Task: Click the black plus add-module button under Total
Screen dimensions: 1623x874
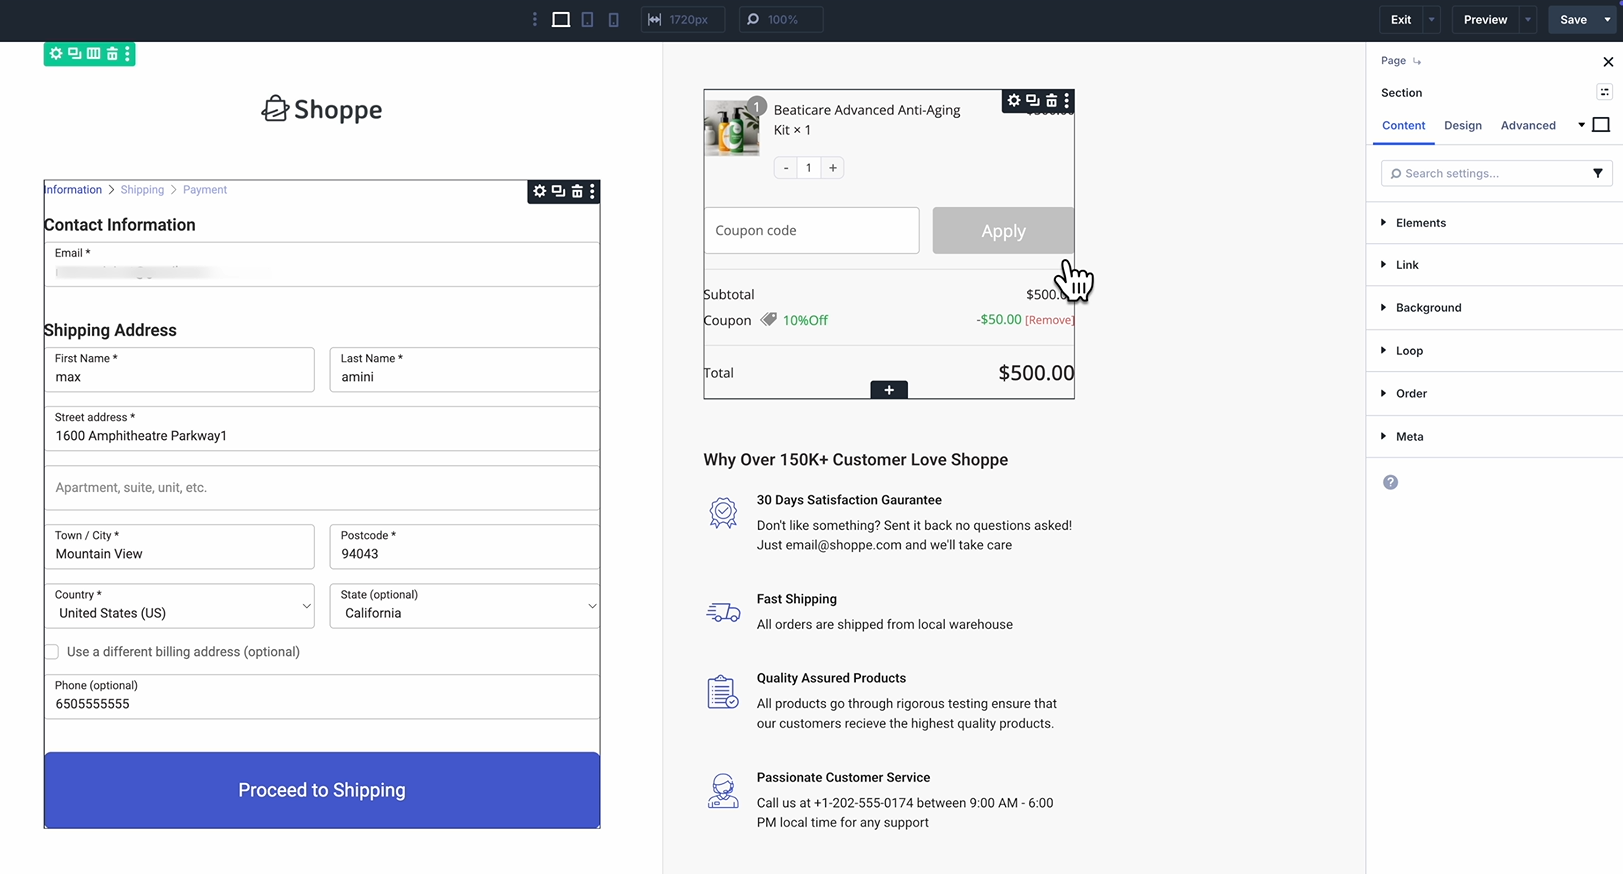Action: (889, 390)
